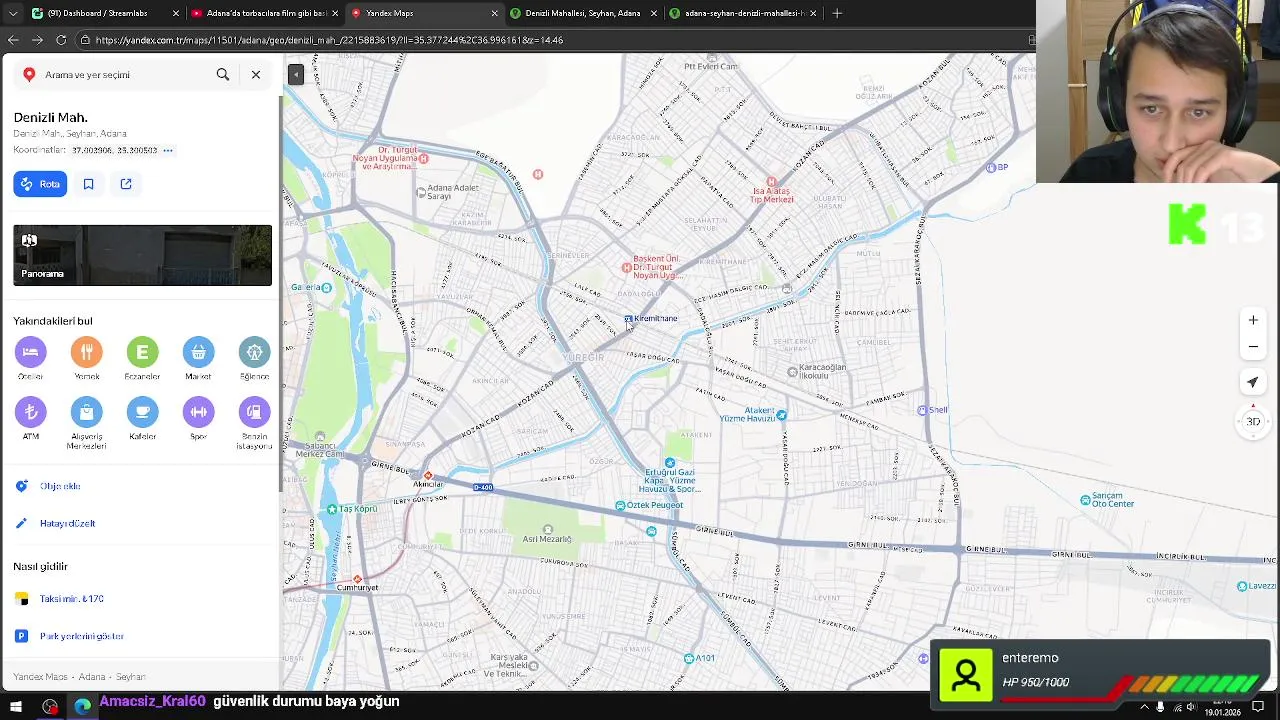Toggle the 3D map tilt
Image resolution: width=1280 pixels, height=720 pixels.
pos(1253,421)
